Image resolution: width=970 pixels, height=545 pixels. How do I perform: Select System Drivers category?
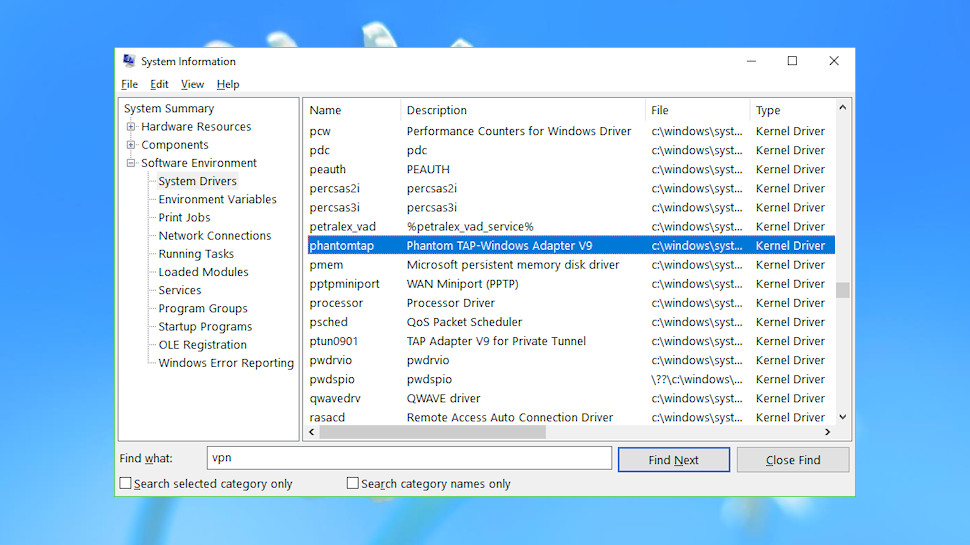pyautogui.click(x=197, y=181)
